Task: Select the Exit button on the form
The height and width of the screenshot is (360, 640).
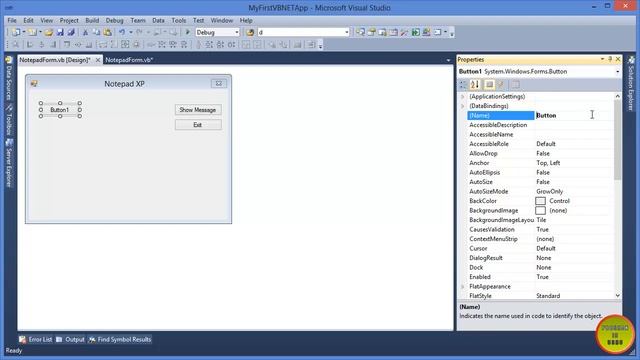Action: click(x=198, y=125)
